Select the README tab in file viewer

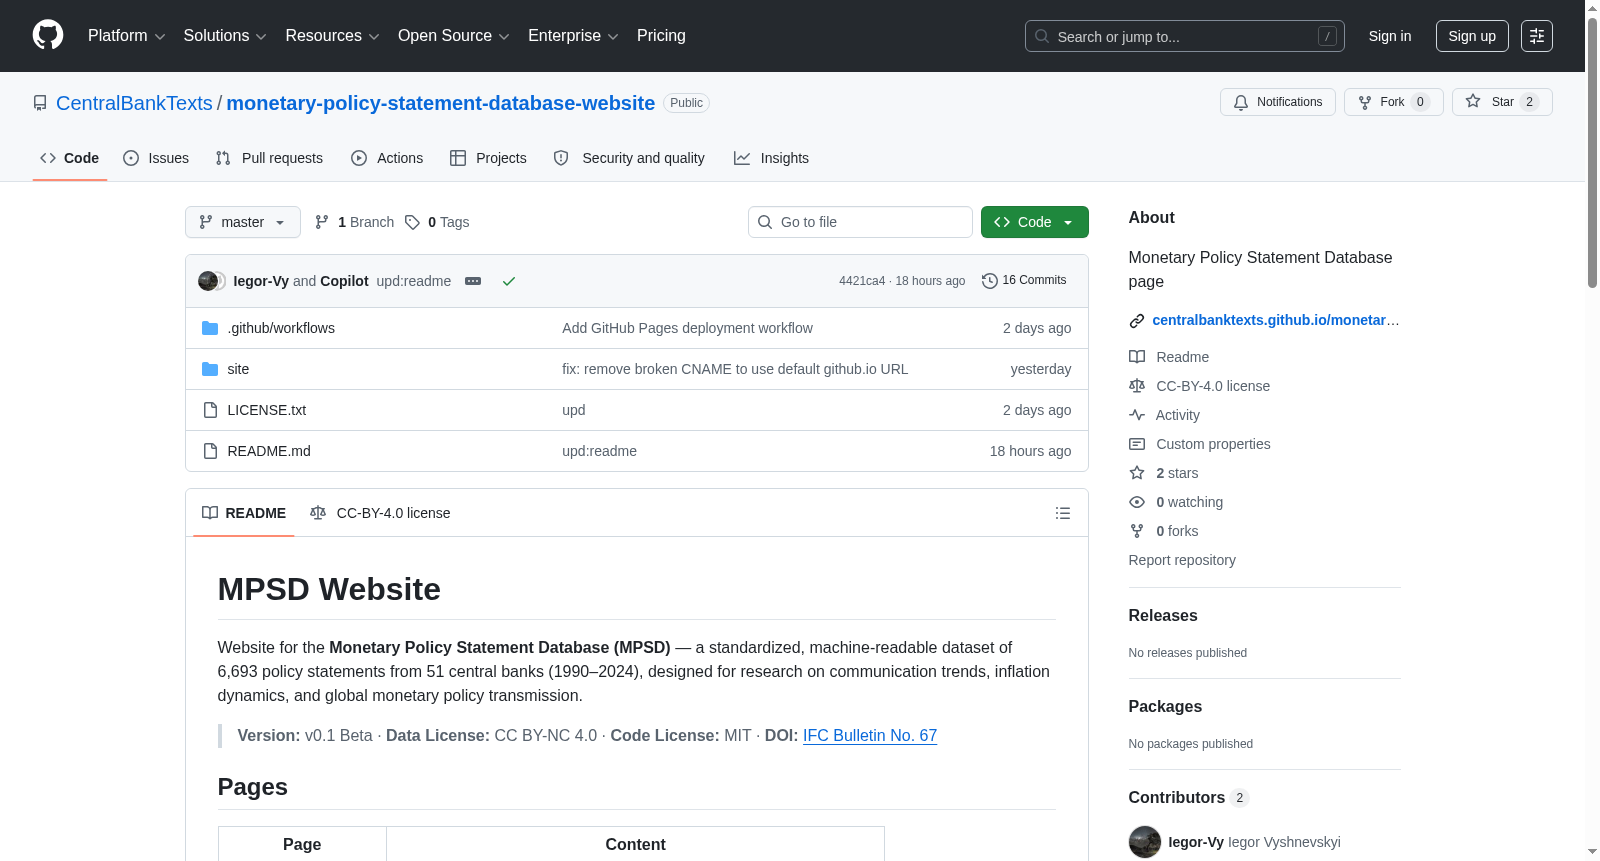[243, 513]
